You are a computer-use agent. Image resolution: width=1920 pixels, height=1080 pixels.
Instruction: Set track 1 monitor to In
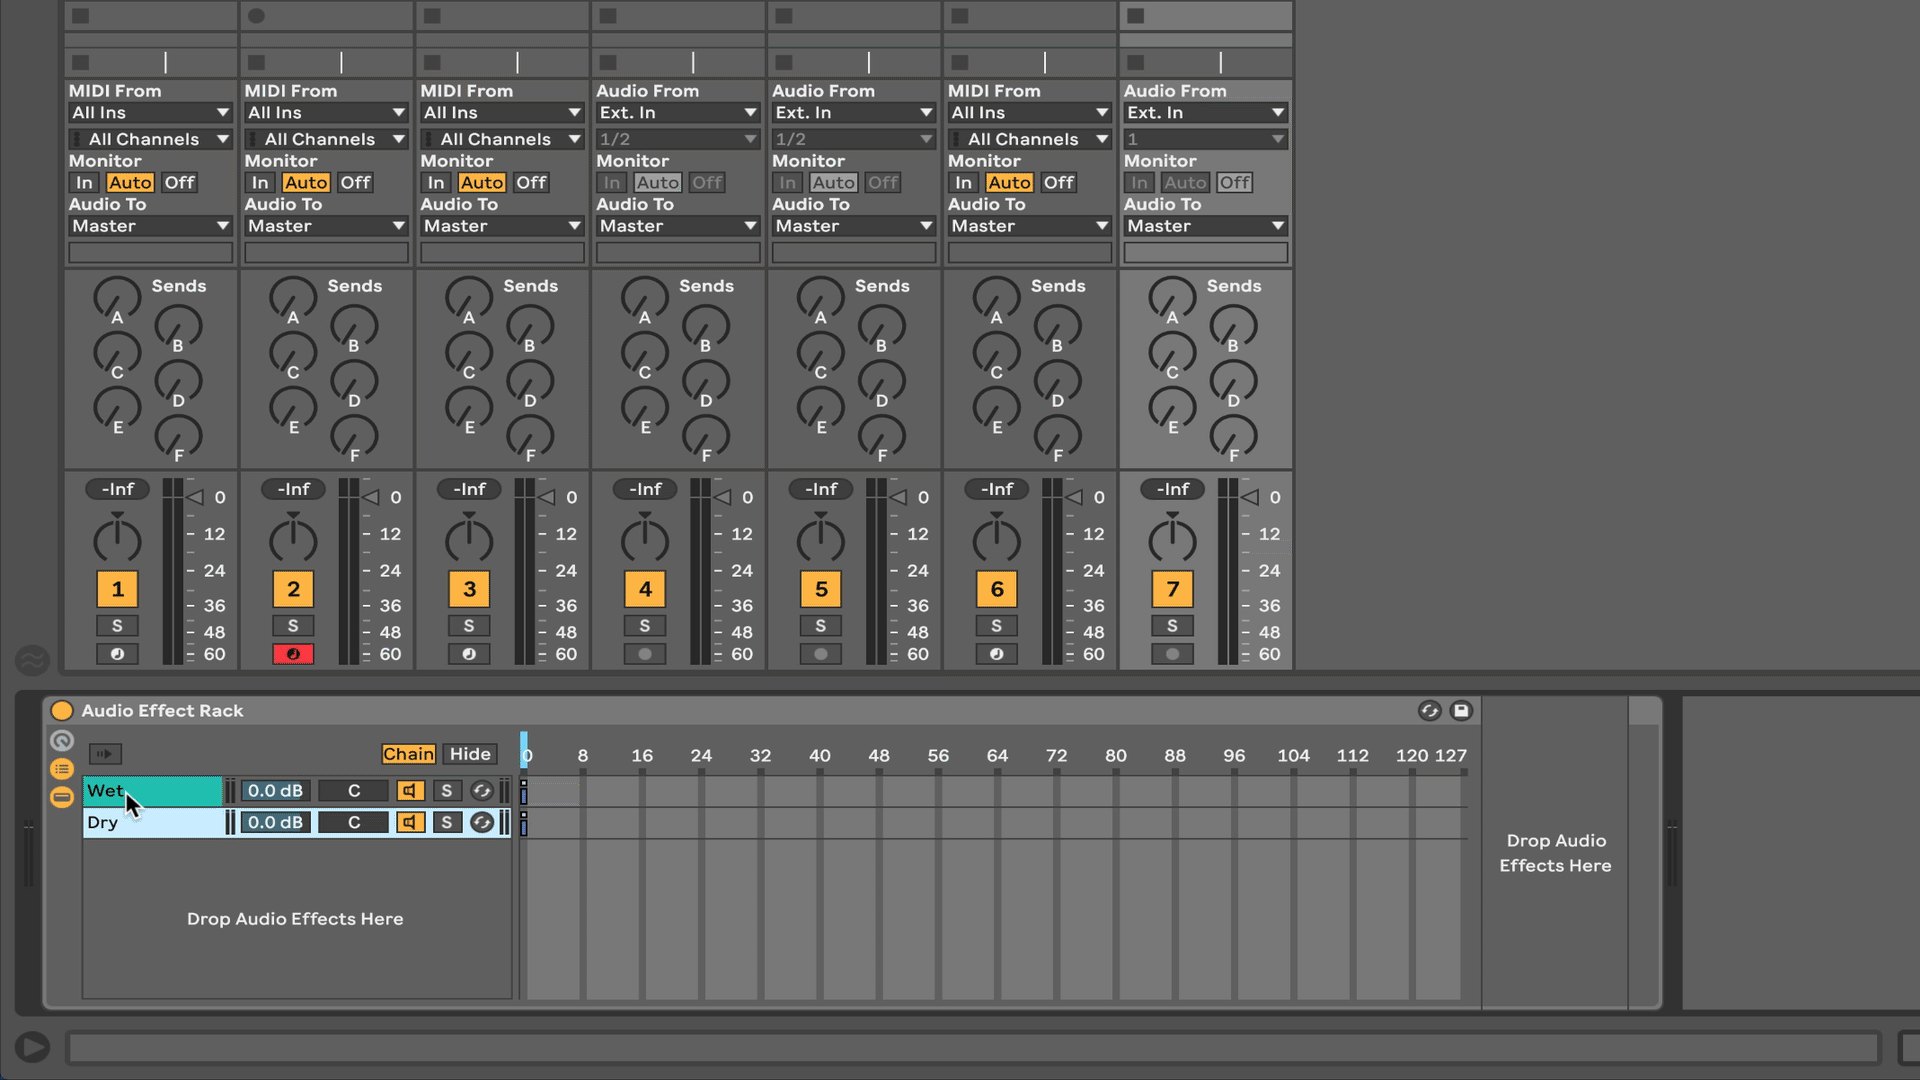point(84,183)
